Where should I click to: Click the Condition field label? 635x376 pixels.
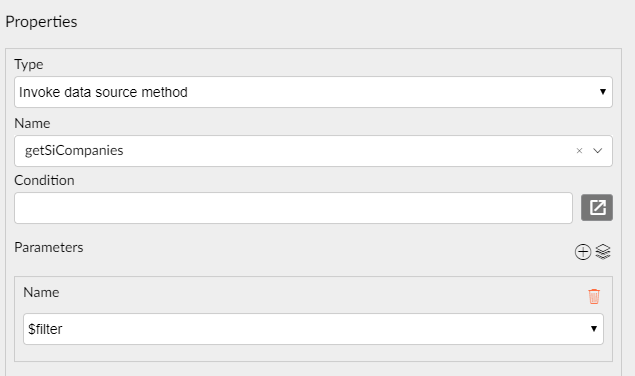pyautogui.click(x=45, y=180)
